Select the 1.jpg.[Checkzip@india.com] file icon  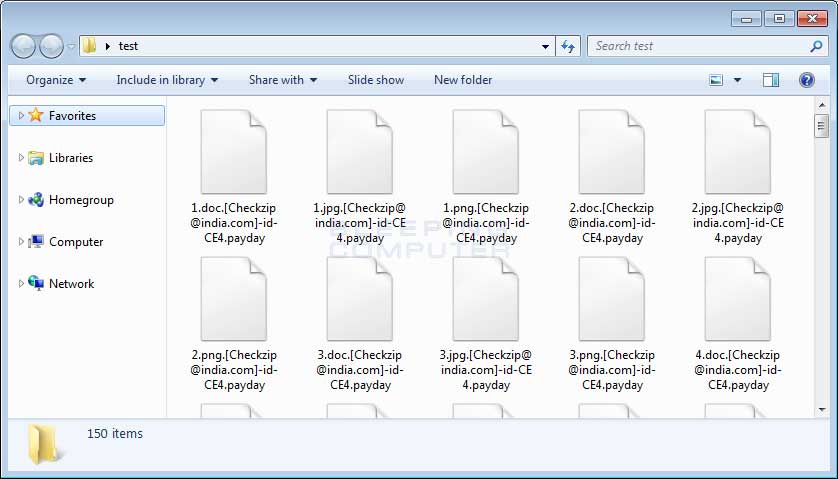pyautogui.click(x=360, y=152)
